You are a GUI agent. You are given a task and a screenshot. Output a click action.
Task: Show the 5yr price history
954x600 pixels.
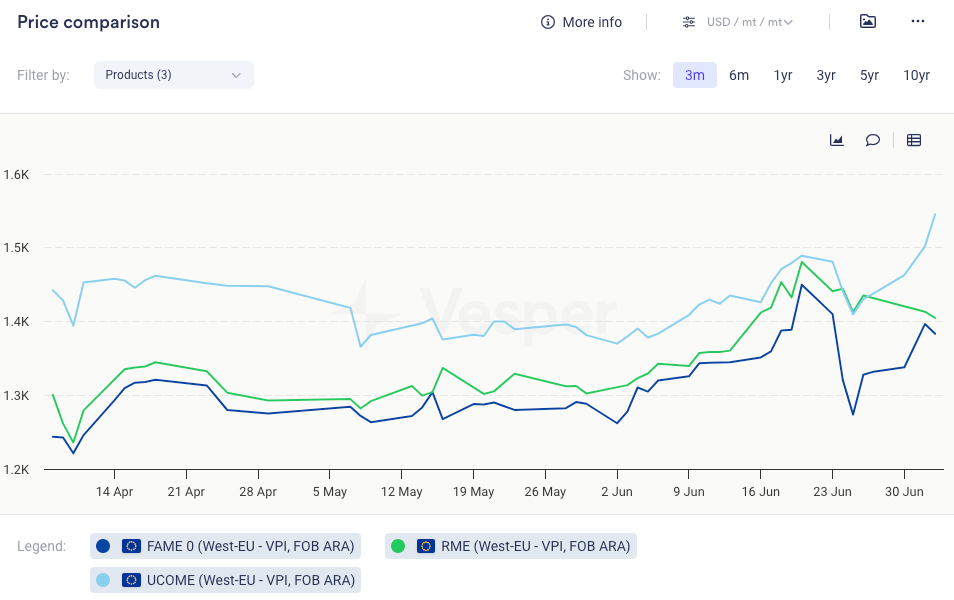(869, 75)
